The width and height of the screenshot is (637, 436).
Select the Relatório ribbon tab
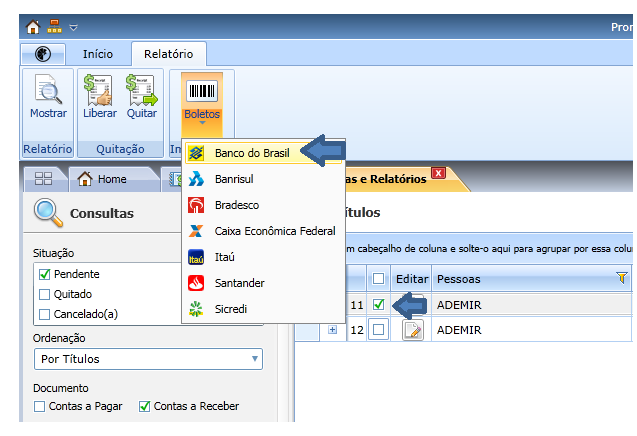point(169,54)
